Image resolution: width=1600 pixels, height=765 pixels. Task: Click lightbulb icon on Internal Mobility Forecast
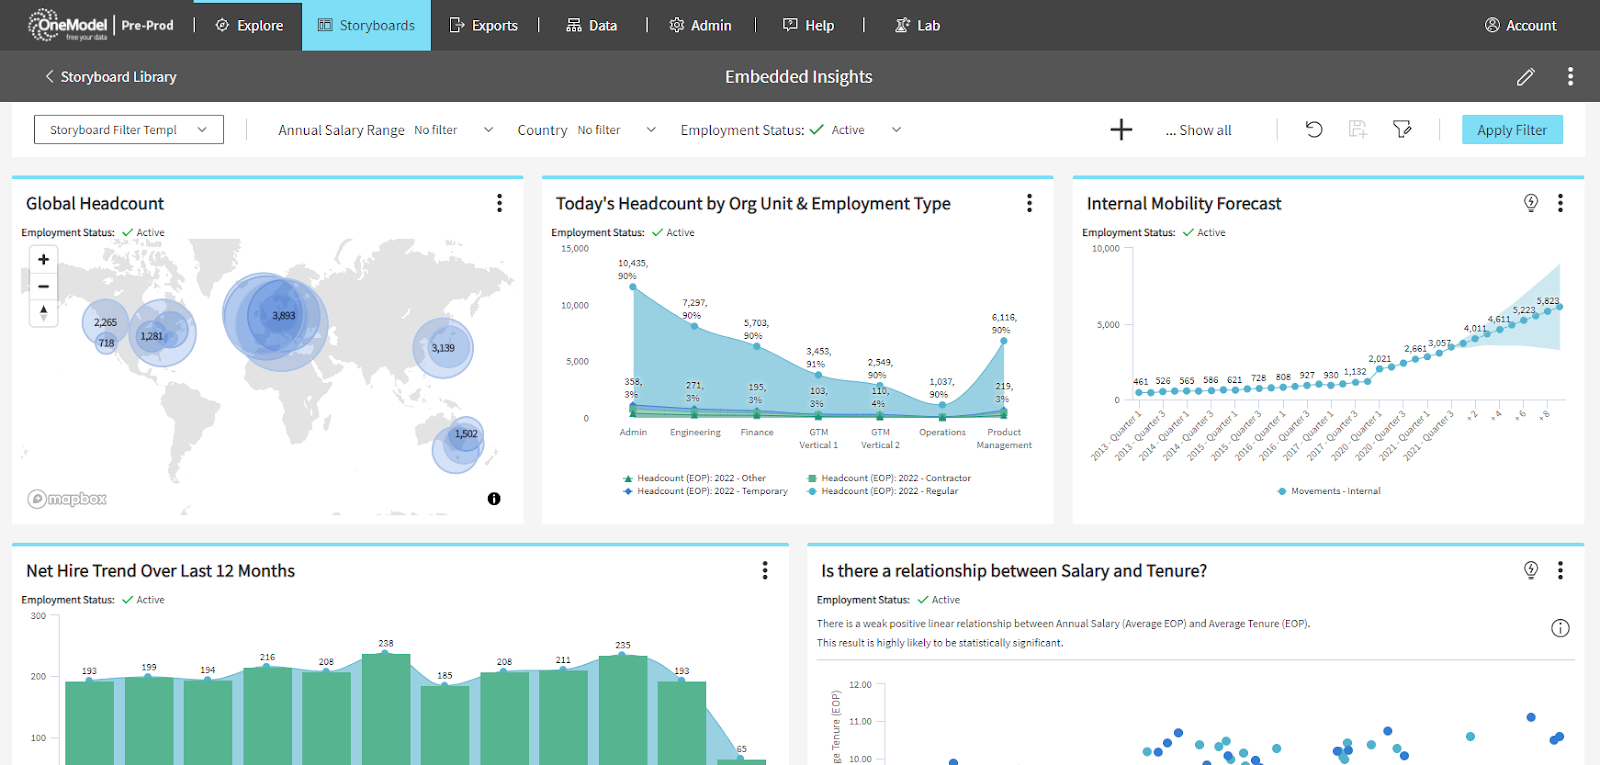pos(1530,203)
